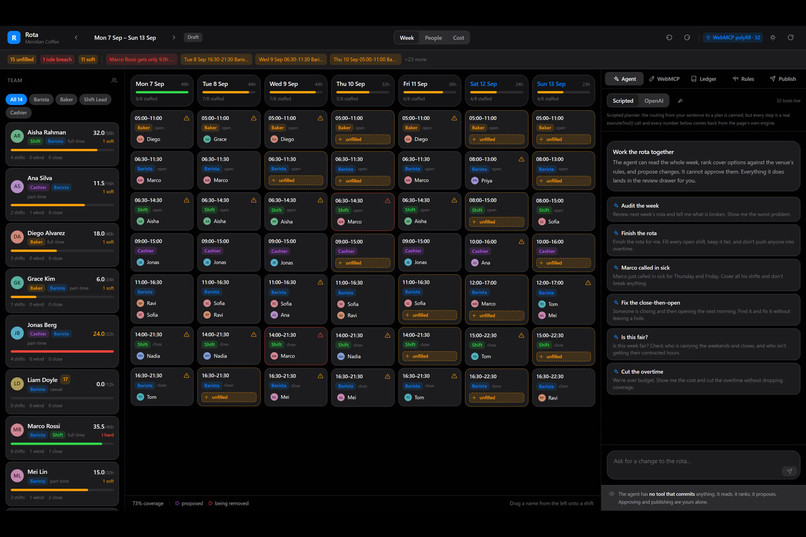Filter team by Baker
The width and height of the screenshot is (806, 537).
click(66, 99)
